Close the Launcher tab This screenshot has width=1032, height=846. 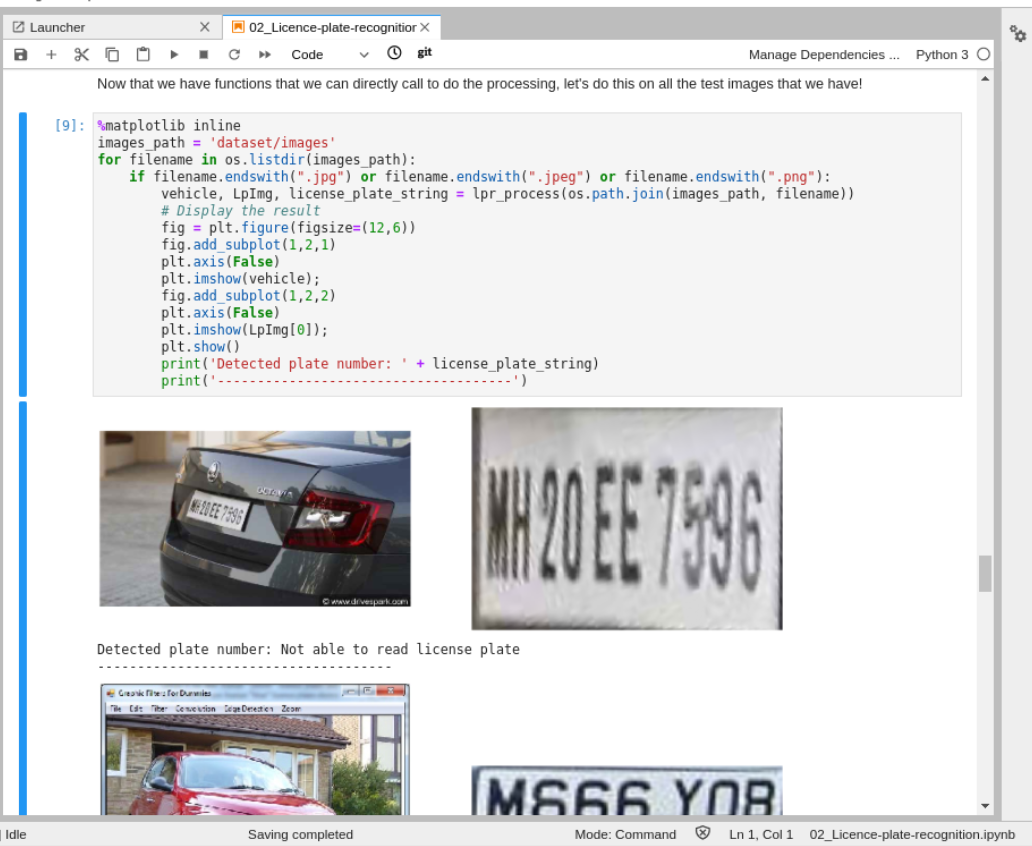(x=205, y=27)
